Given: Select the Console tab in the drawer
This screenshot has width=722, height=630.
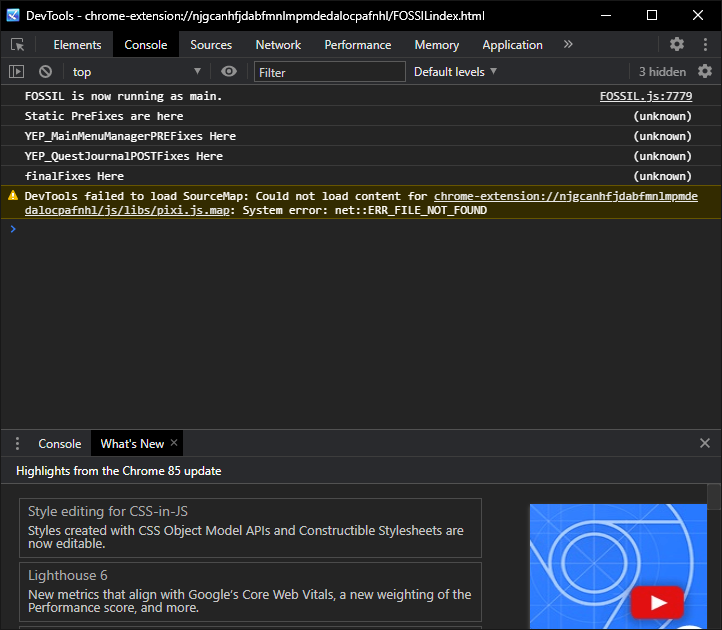Looking at the screenshot, I should coord(59,443).
